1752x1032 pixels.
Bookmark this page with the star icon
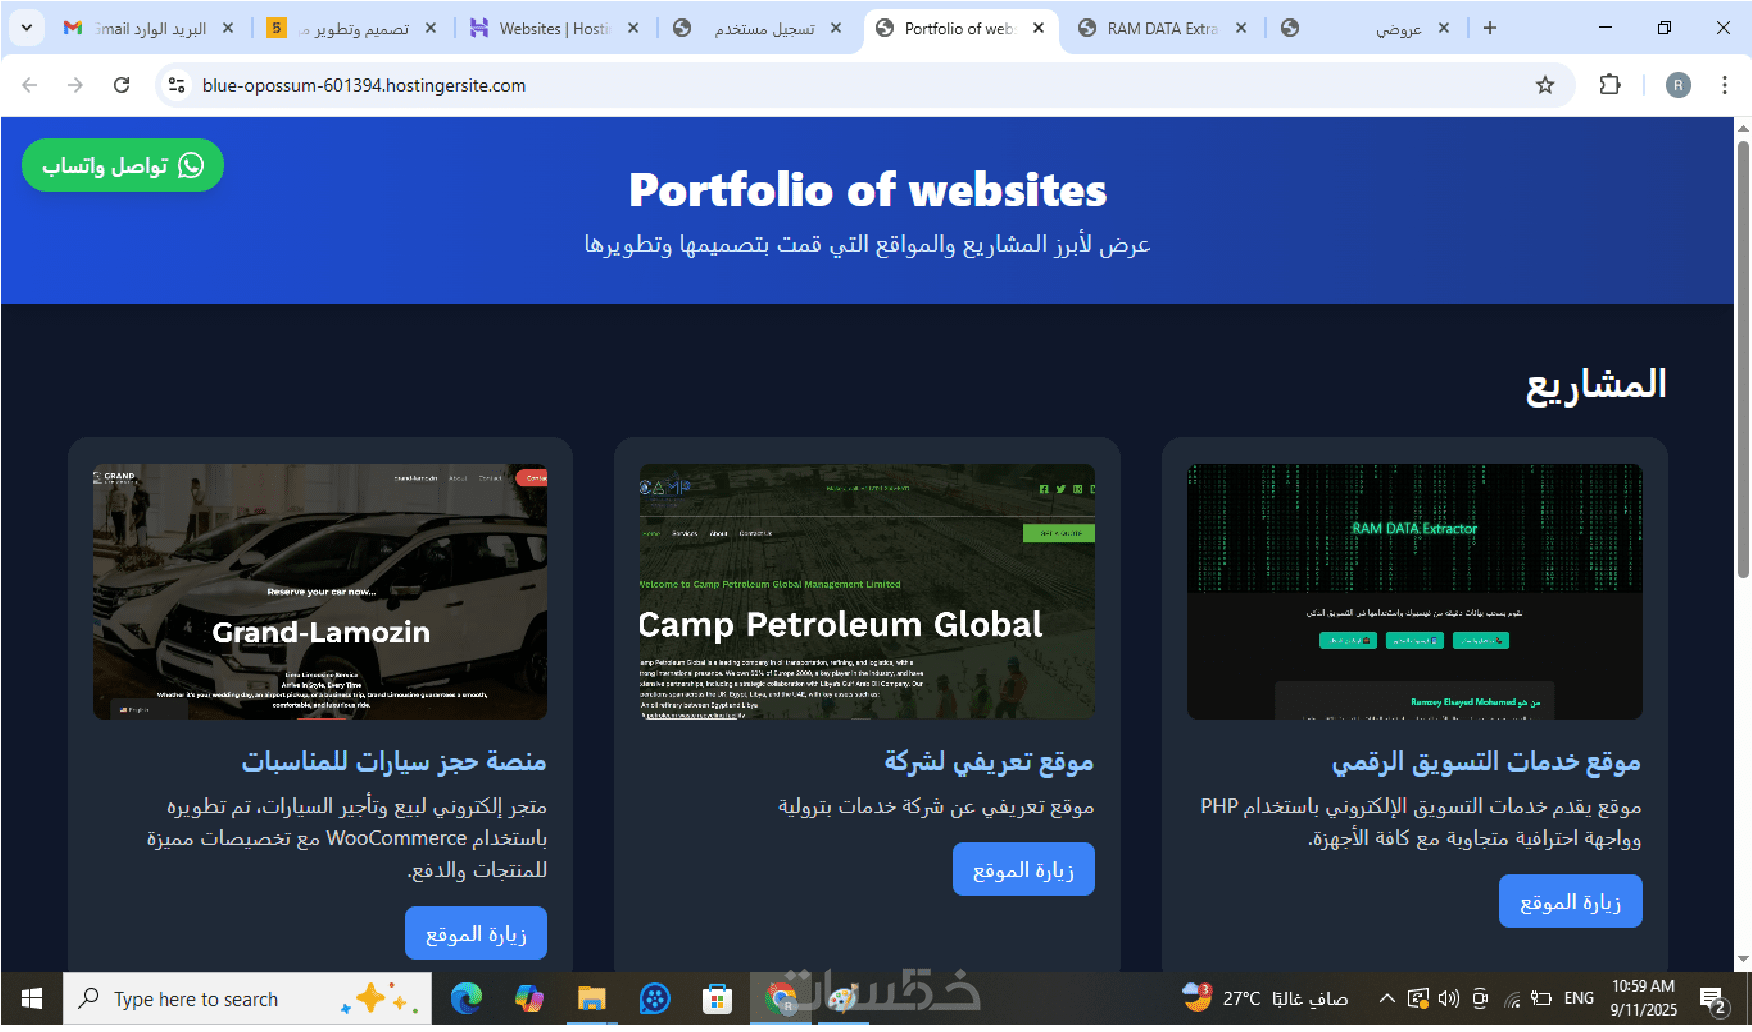pyautogui.click(x=1545, y=85)
